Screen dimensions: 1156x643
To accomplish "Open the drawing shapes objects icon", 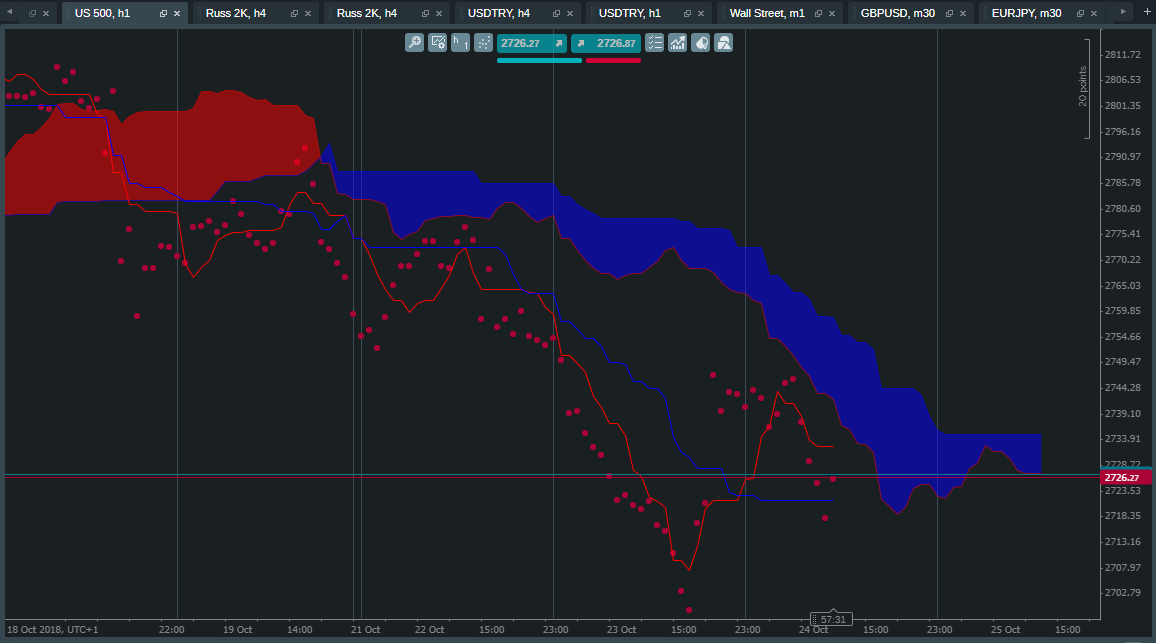I will point(724,43).
